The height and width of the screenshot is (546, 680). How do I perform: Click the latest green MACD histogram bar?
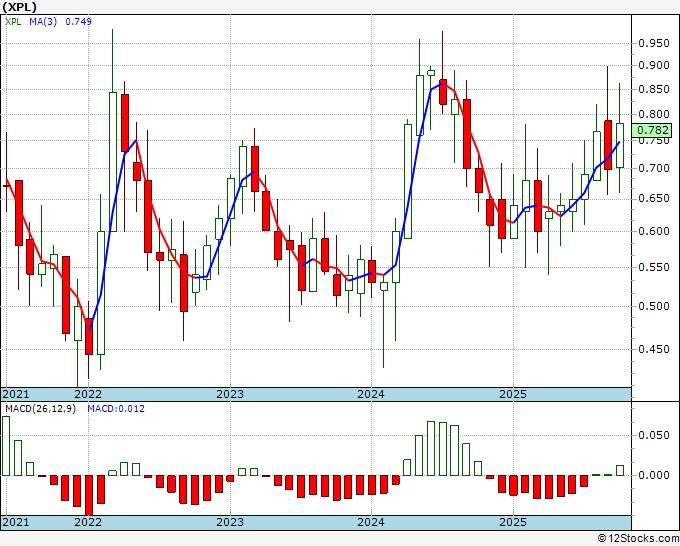[620, 471]
